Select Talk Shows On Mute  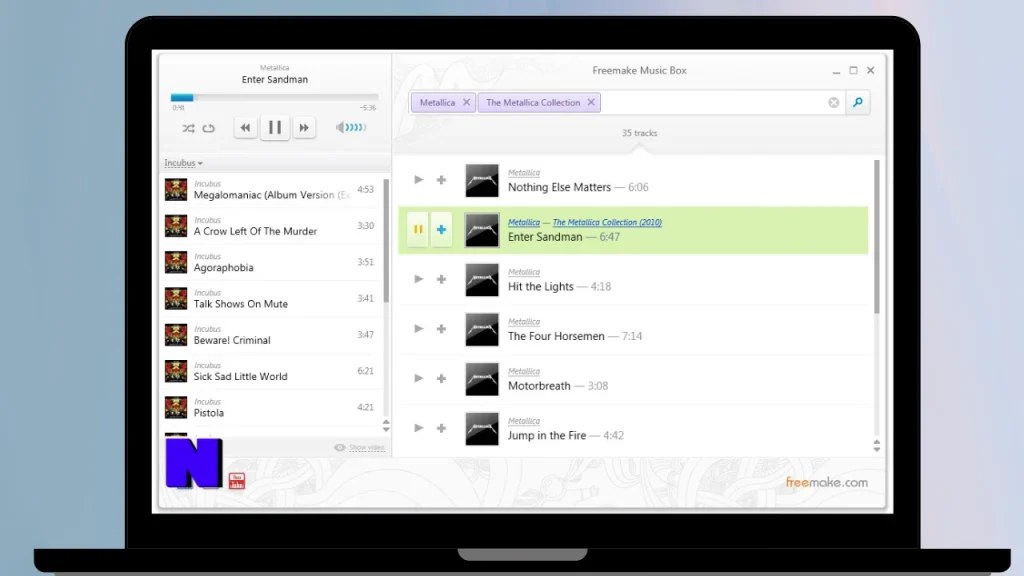click(x=271, y=298)
